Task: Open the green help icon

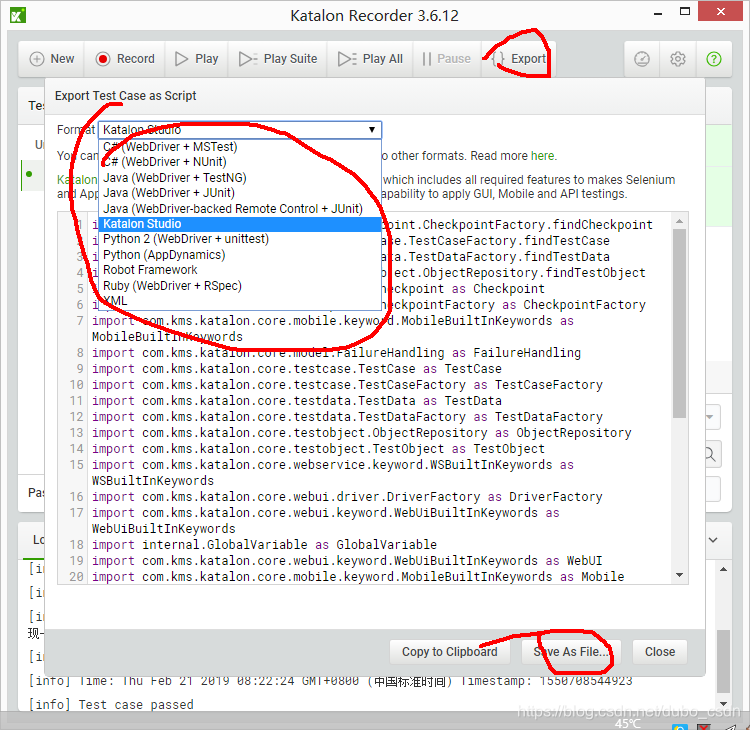Action: [x=714, y=59]
